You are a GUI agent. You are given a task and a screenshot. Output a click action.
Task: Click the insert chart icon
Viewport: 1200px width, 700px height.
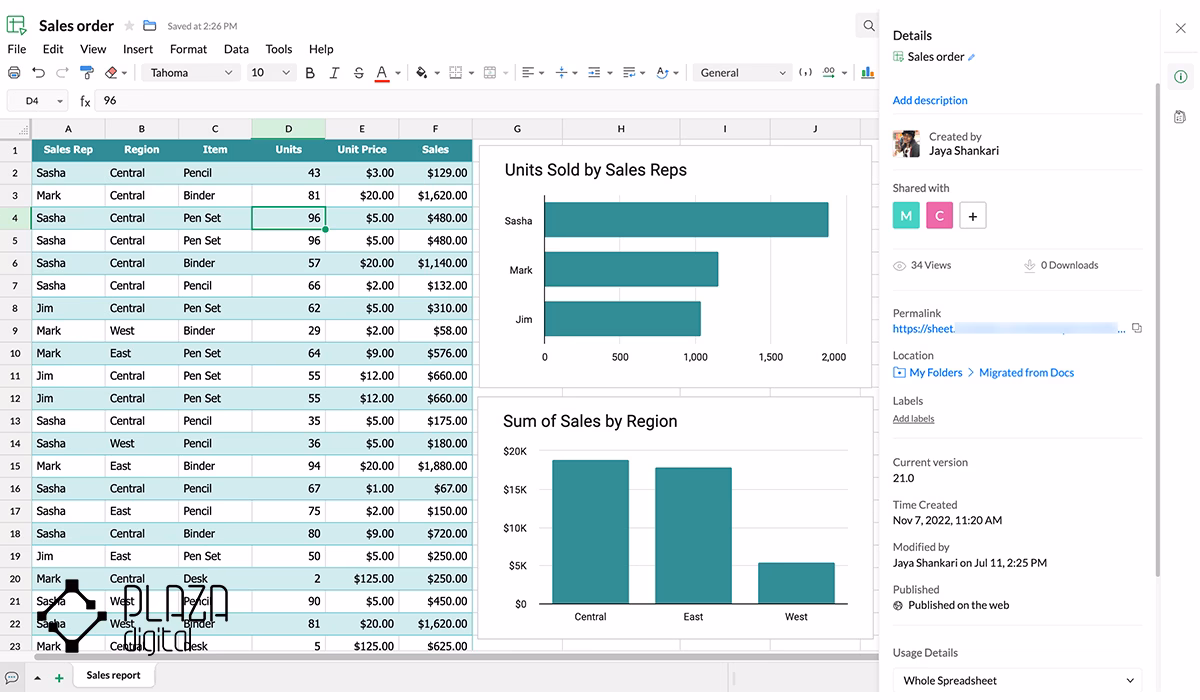[x=868, y=72]
